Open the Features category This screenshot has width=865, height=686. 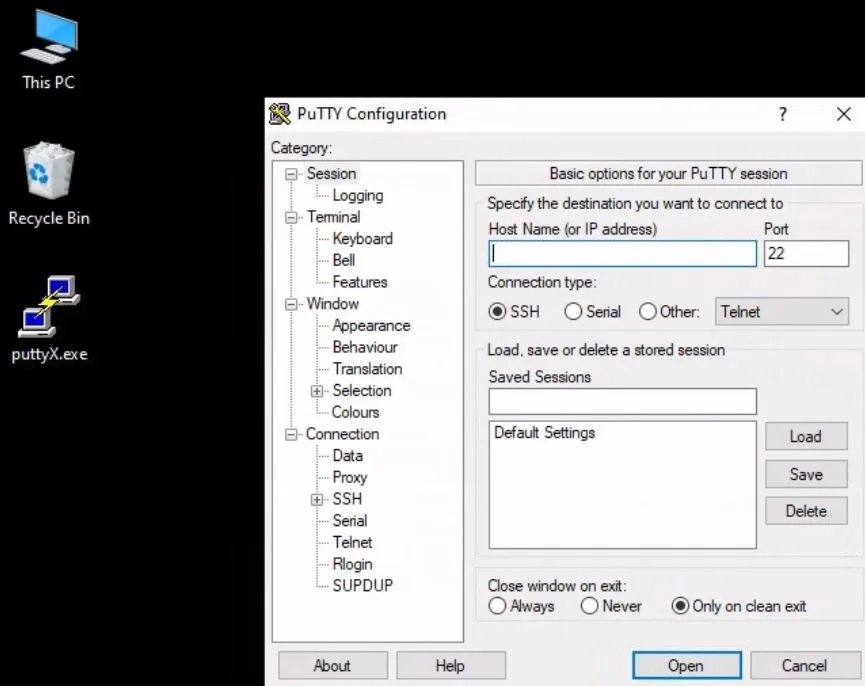[x=360, y=282]
